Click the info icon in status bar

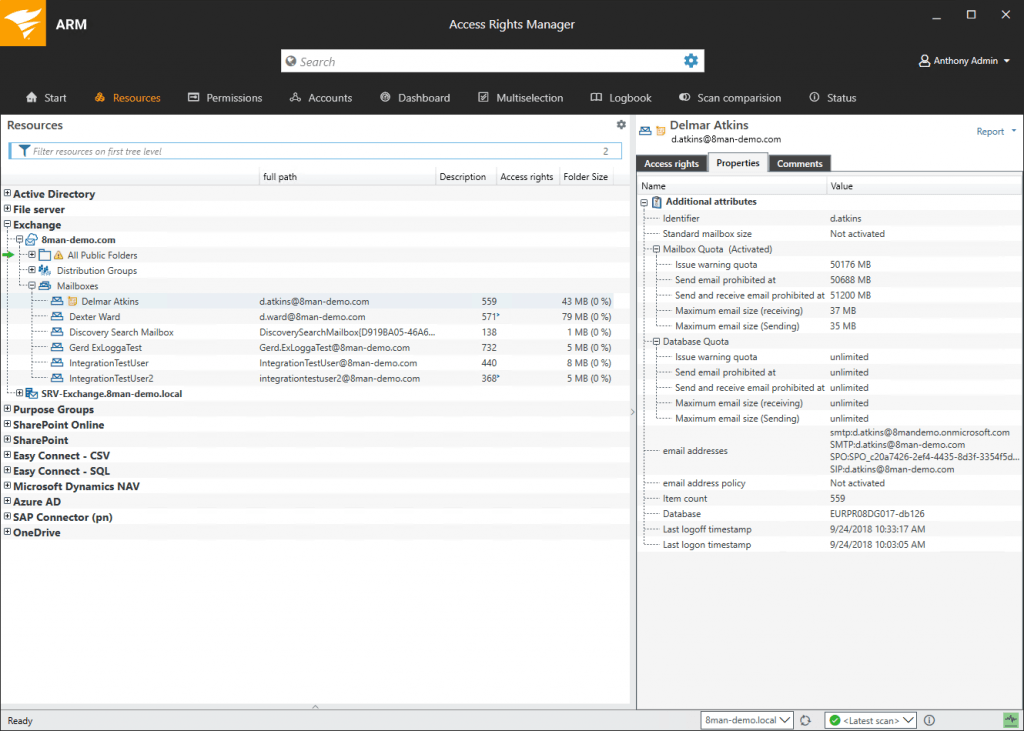coord(929,721)
